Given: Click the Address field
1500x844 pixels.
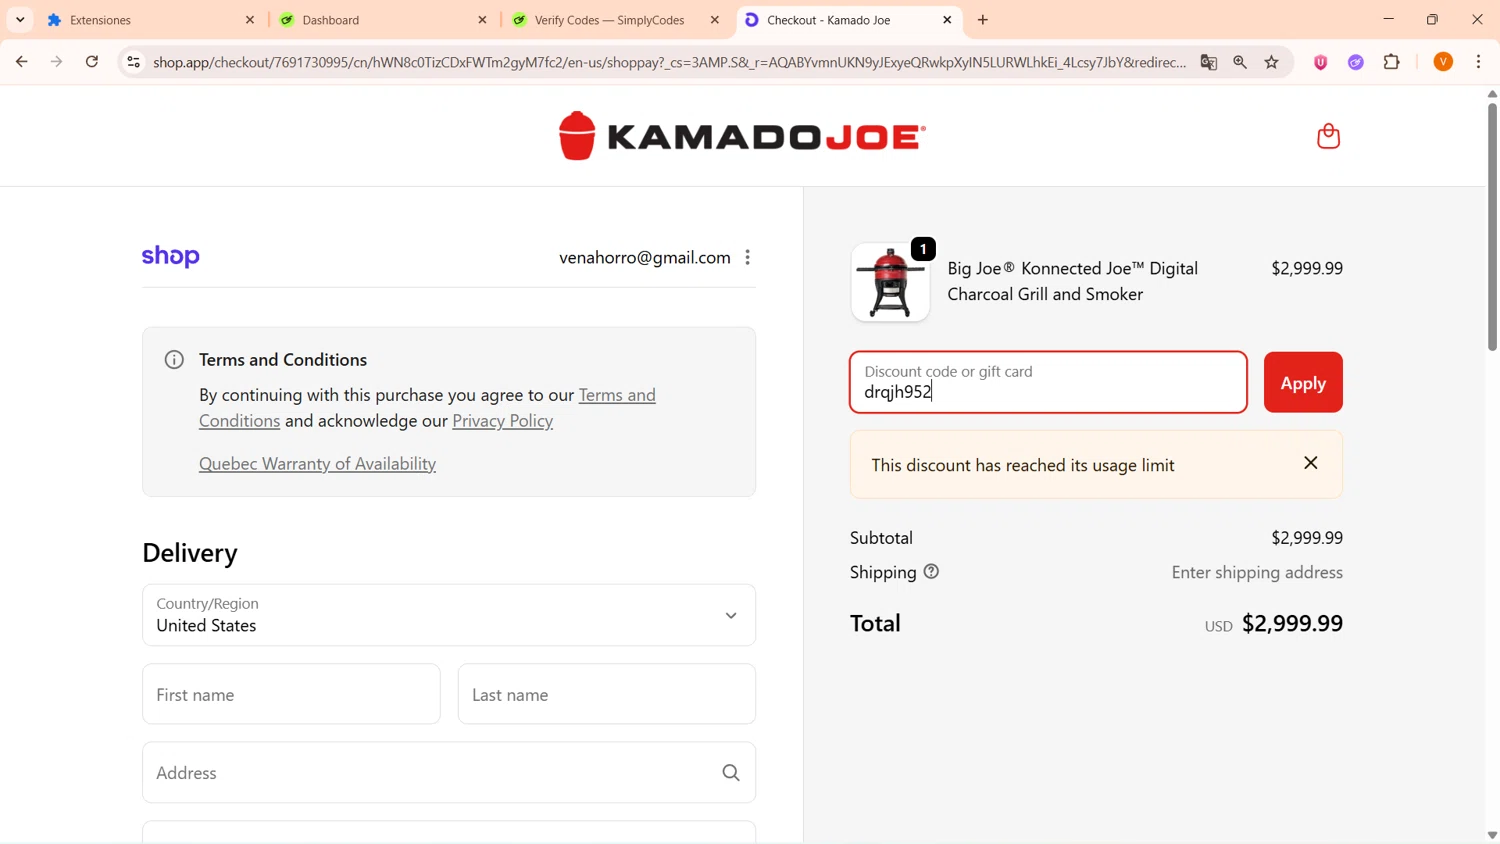Looking at the screenshot, I should tap(449, 772).
